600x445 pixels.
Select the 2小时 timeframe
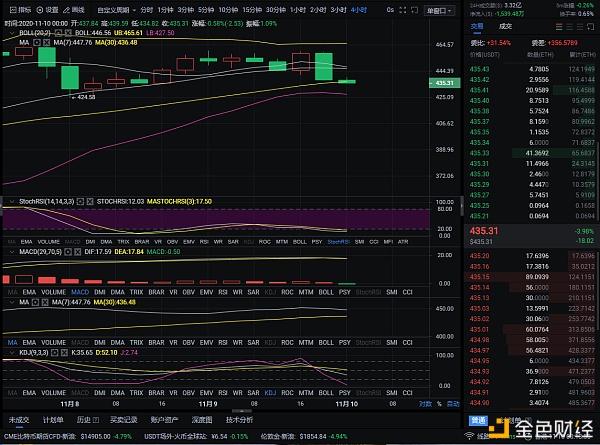coord(318,10)
